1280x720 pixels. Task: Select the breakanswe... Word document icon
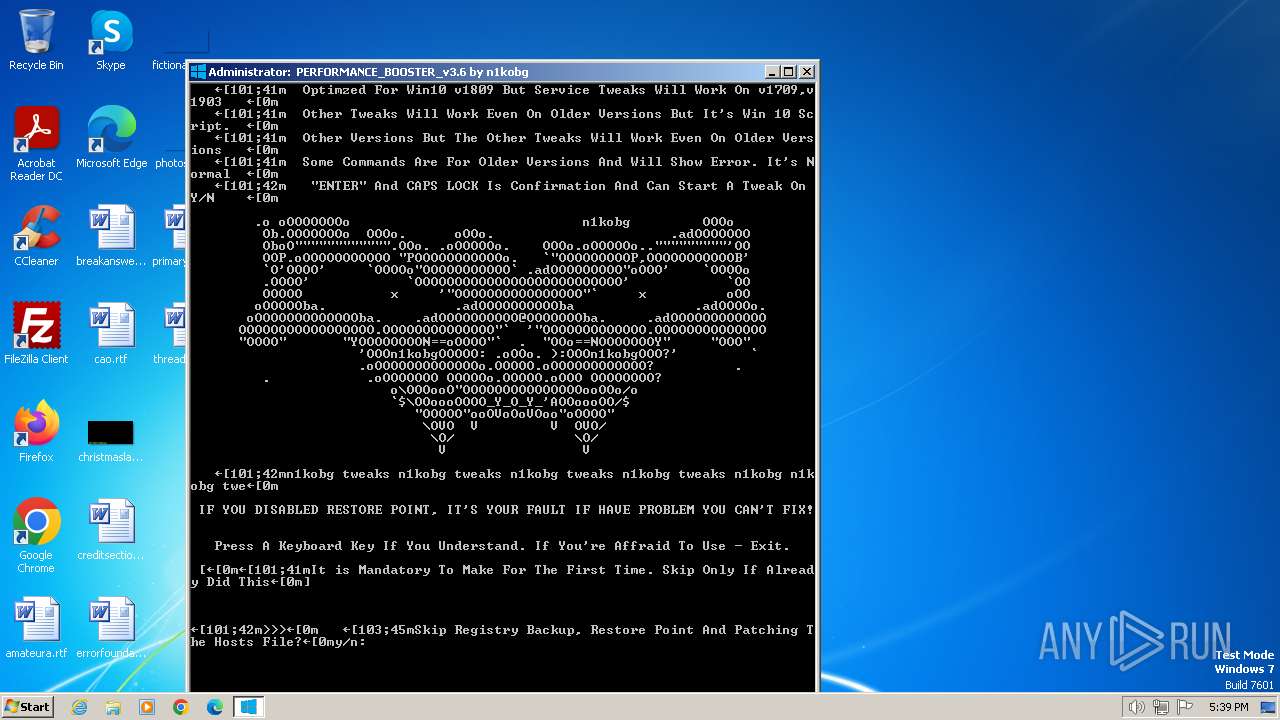click(x=111, y=236)
